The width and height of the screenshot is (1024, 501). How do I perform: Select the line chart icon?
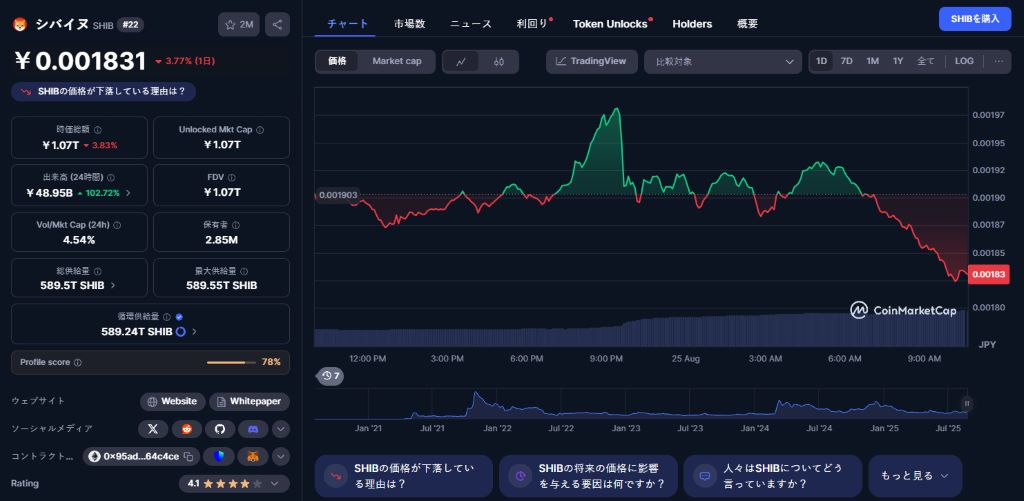pos(461,61)
